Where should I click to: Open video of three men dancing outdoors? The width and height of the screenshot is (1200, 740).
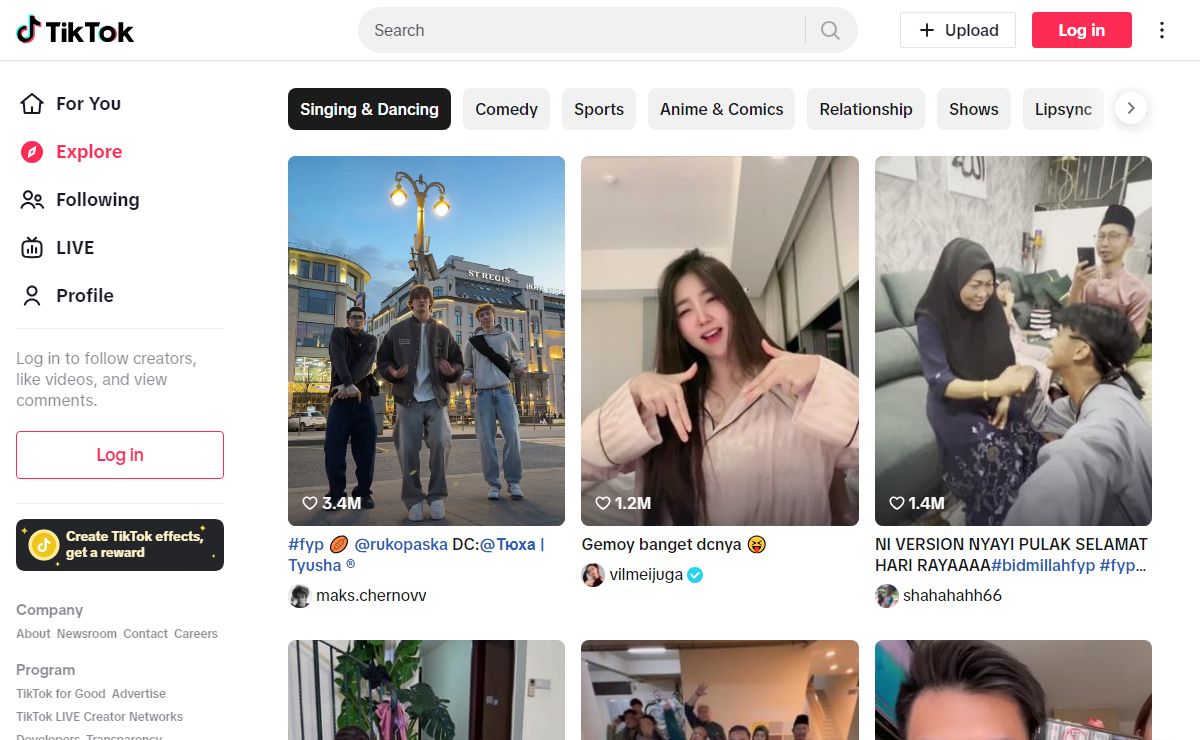pyautogui.click(x=426, y=341)
